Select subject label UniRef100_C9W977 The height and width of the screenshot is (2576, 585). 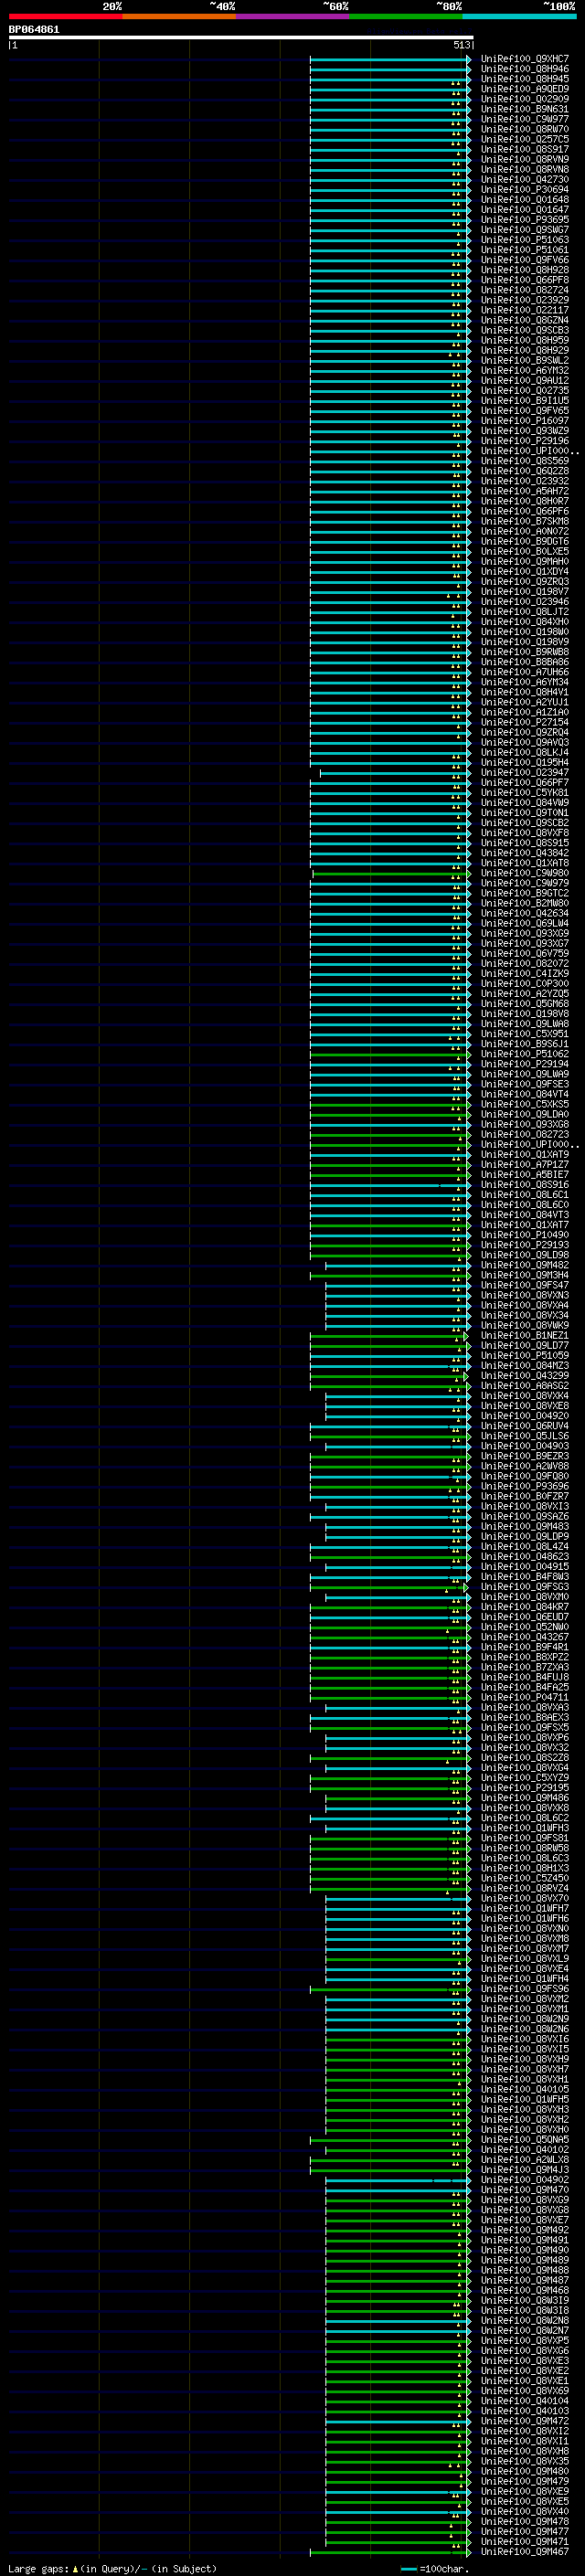coord(525,119)
